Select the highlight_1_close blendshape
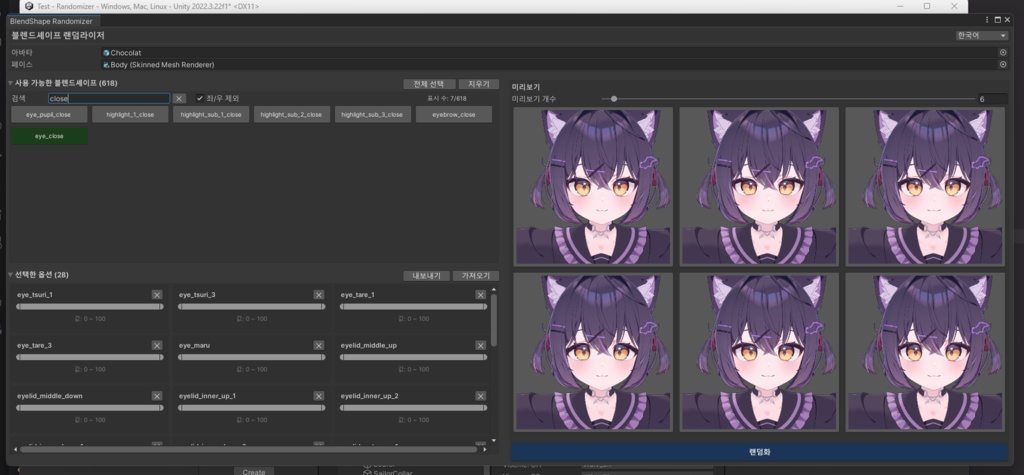Viewport: 1024px width, 475px height. pos(130,114)
